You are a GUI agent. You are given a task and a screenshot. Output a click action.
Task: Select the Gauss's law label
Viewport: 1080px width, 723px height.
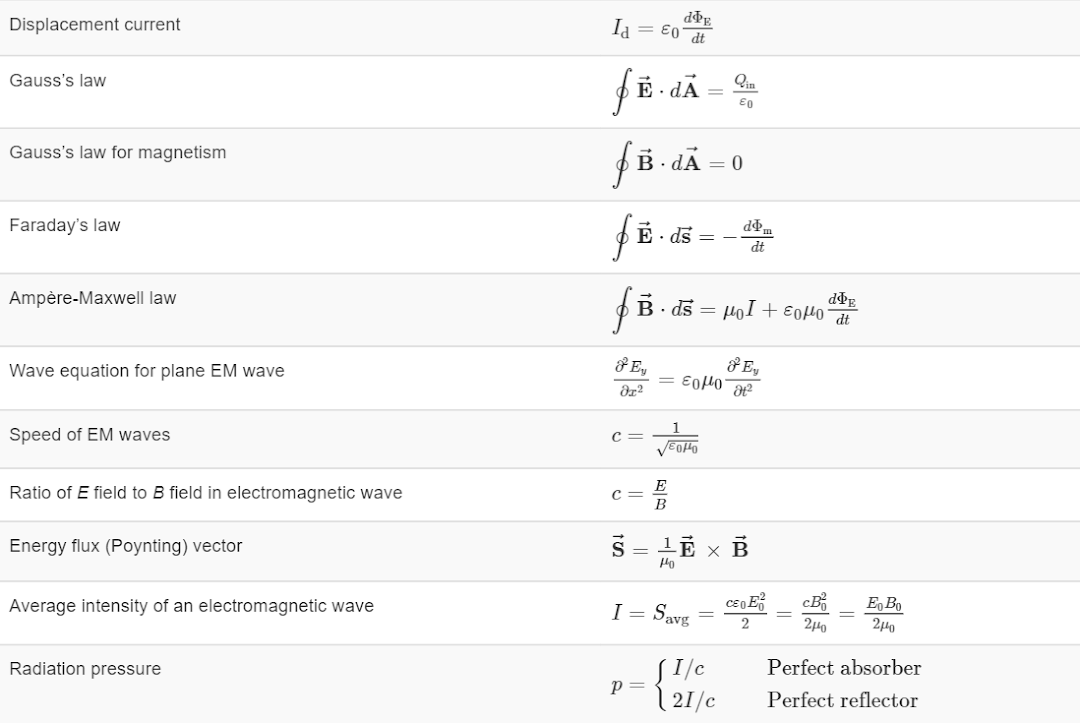click(58, 81)
